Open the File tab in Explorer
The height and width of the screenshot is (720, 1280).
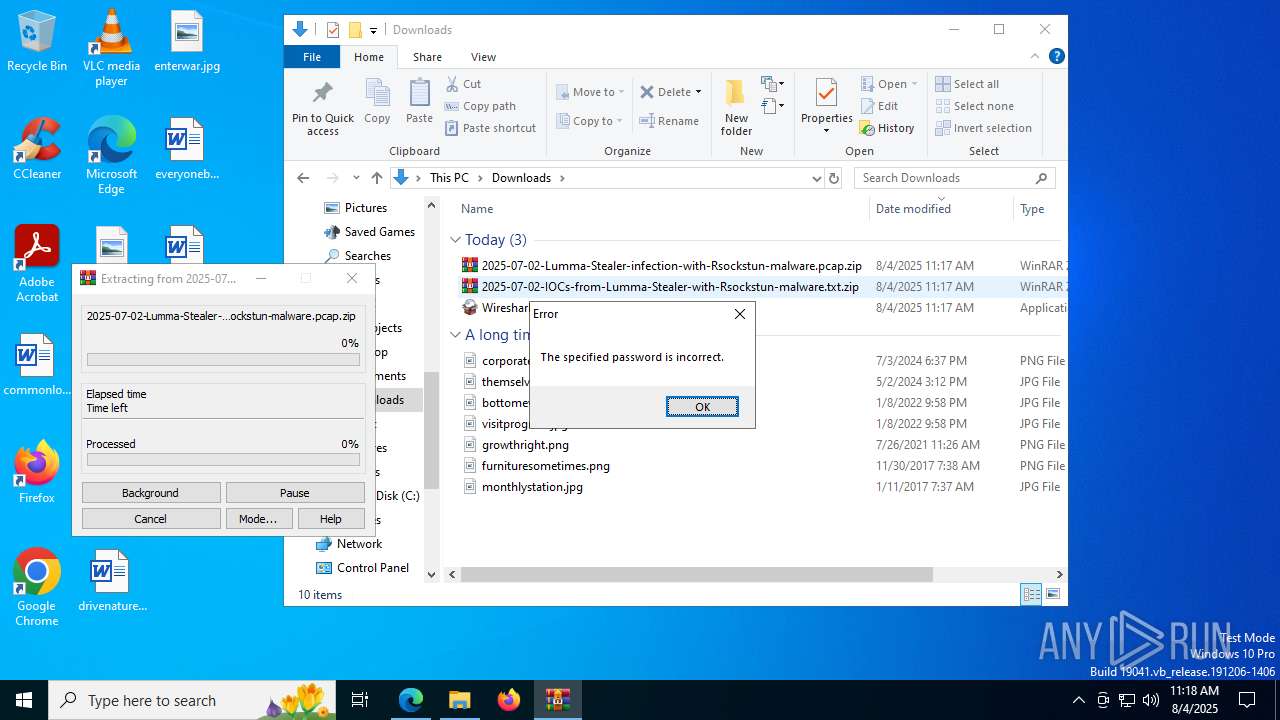[x=312, y=57]
